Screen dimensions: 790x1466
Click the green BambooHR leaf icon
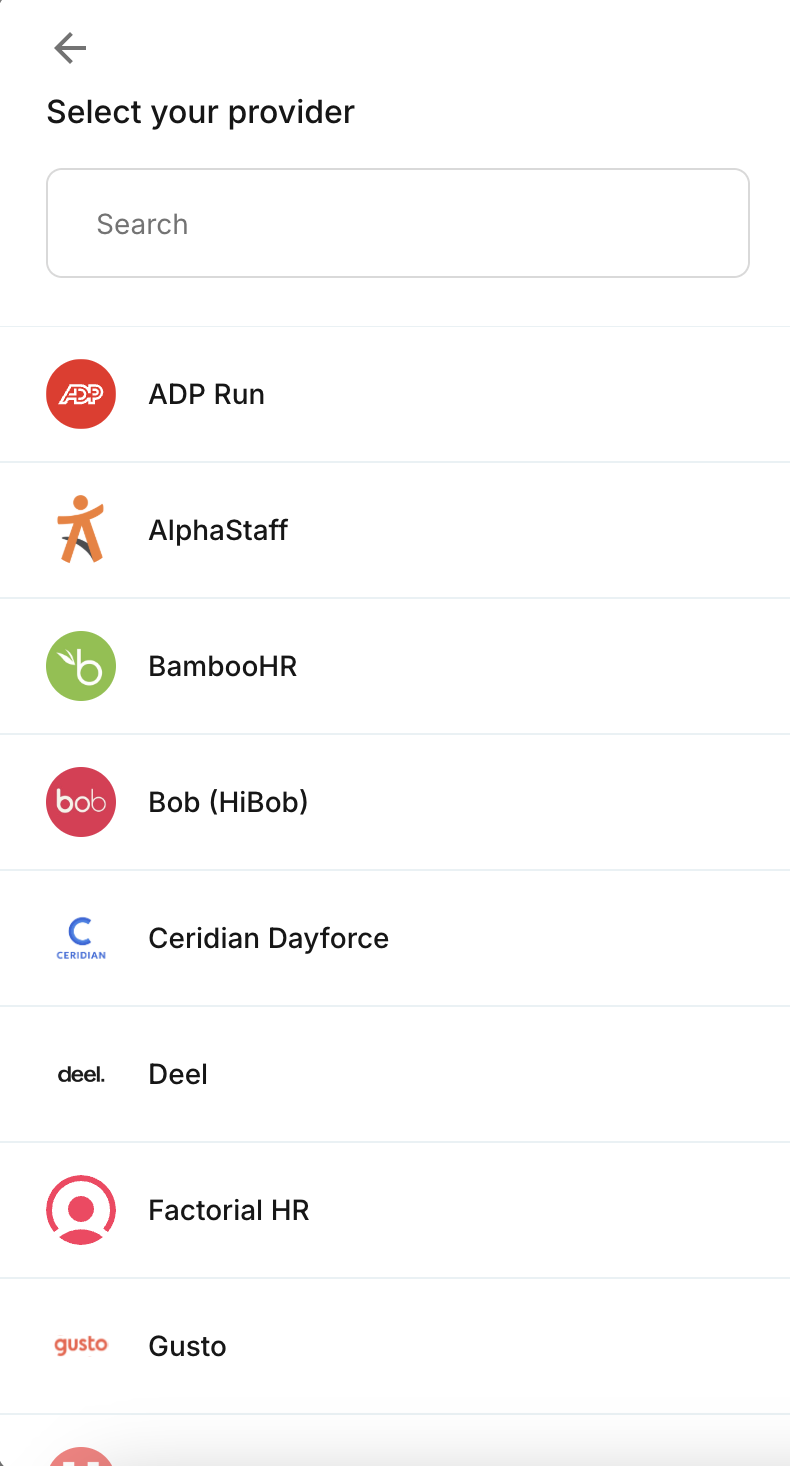(x=81, y=666)
